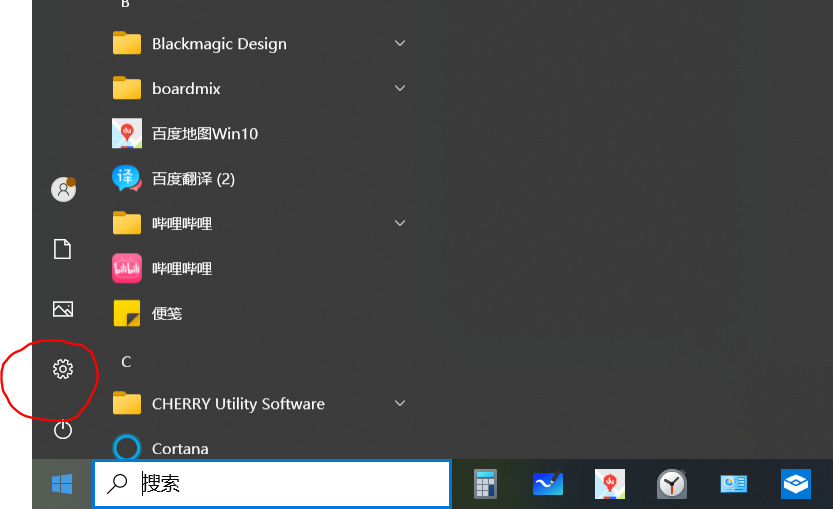Viewport: 833px width, 509px height.
Task: Select the 百度地图Win10 label
Action: pos(205,133)
